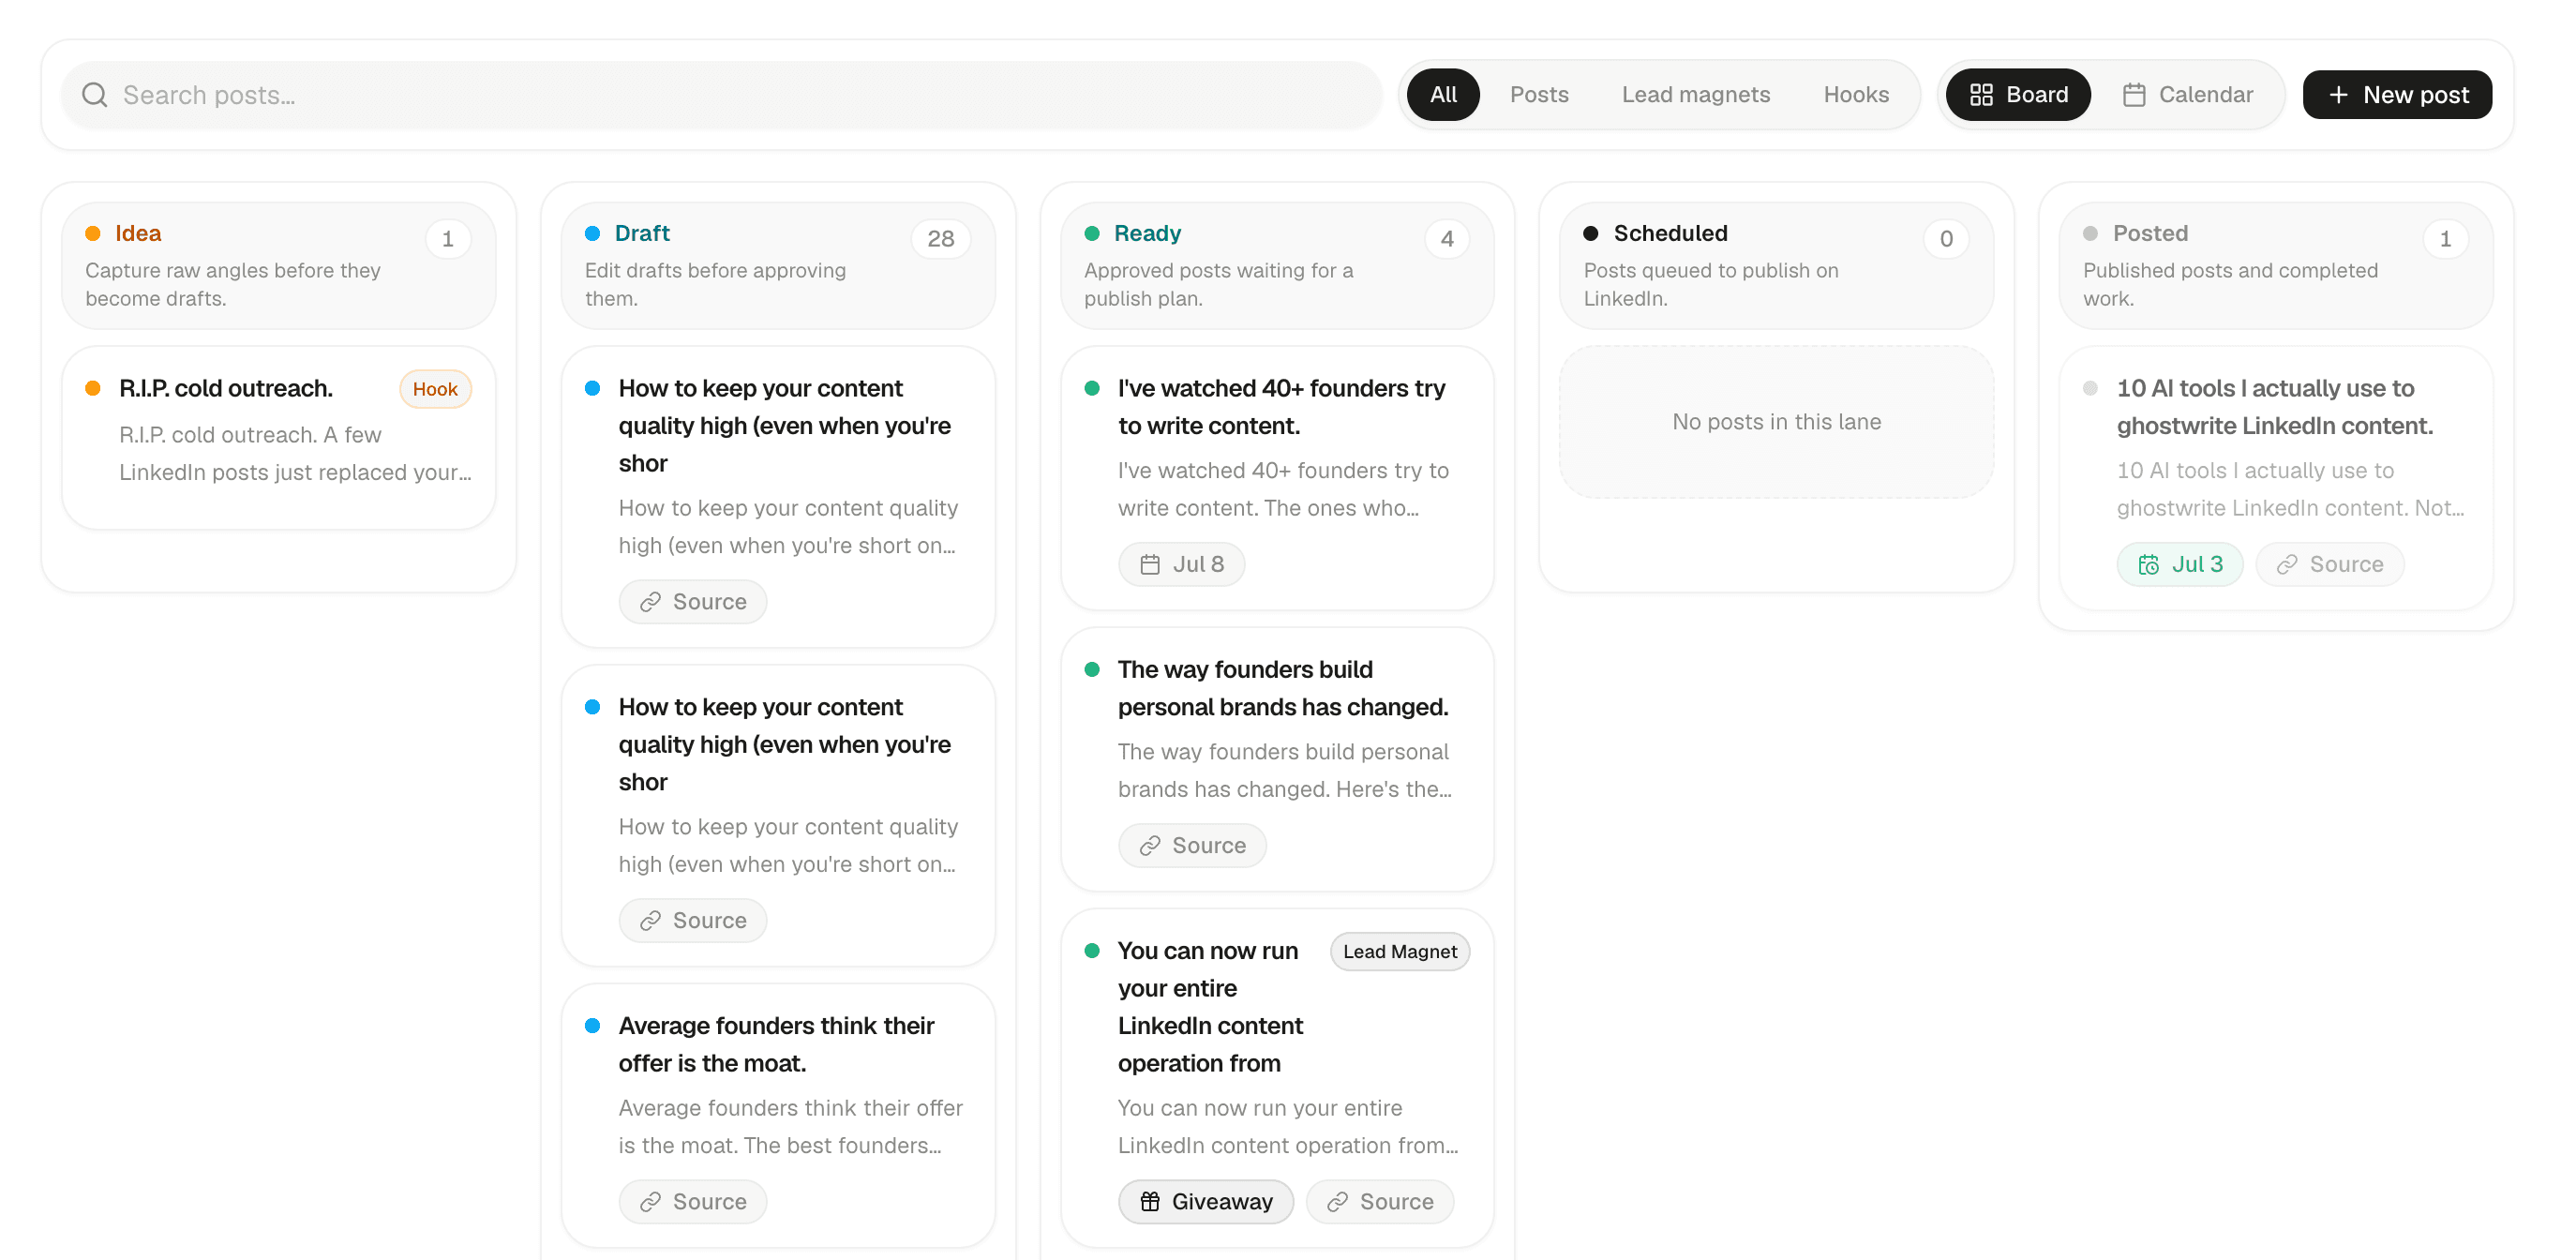Create a New post
Screen dimensions: 2576x1260
(x=2397, y=95)
